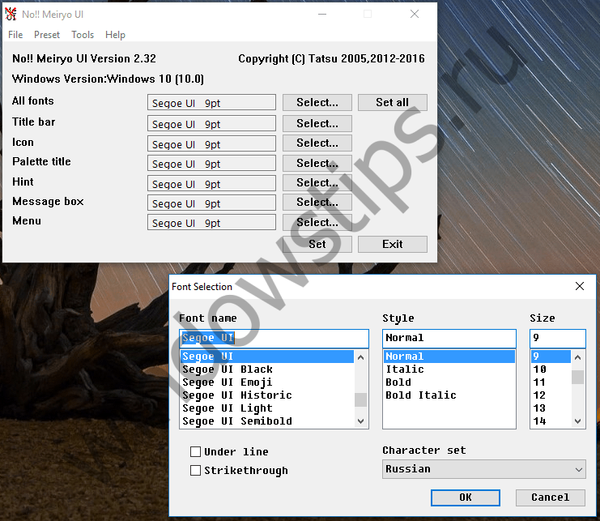Click Select... for Hint font
Image resolution: width=600 pixels, height=521 pixels.
point(317,183)
